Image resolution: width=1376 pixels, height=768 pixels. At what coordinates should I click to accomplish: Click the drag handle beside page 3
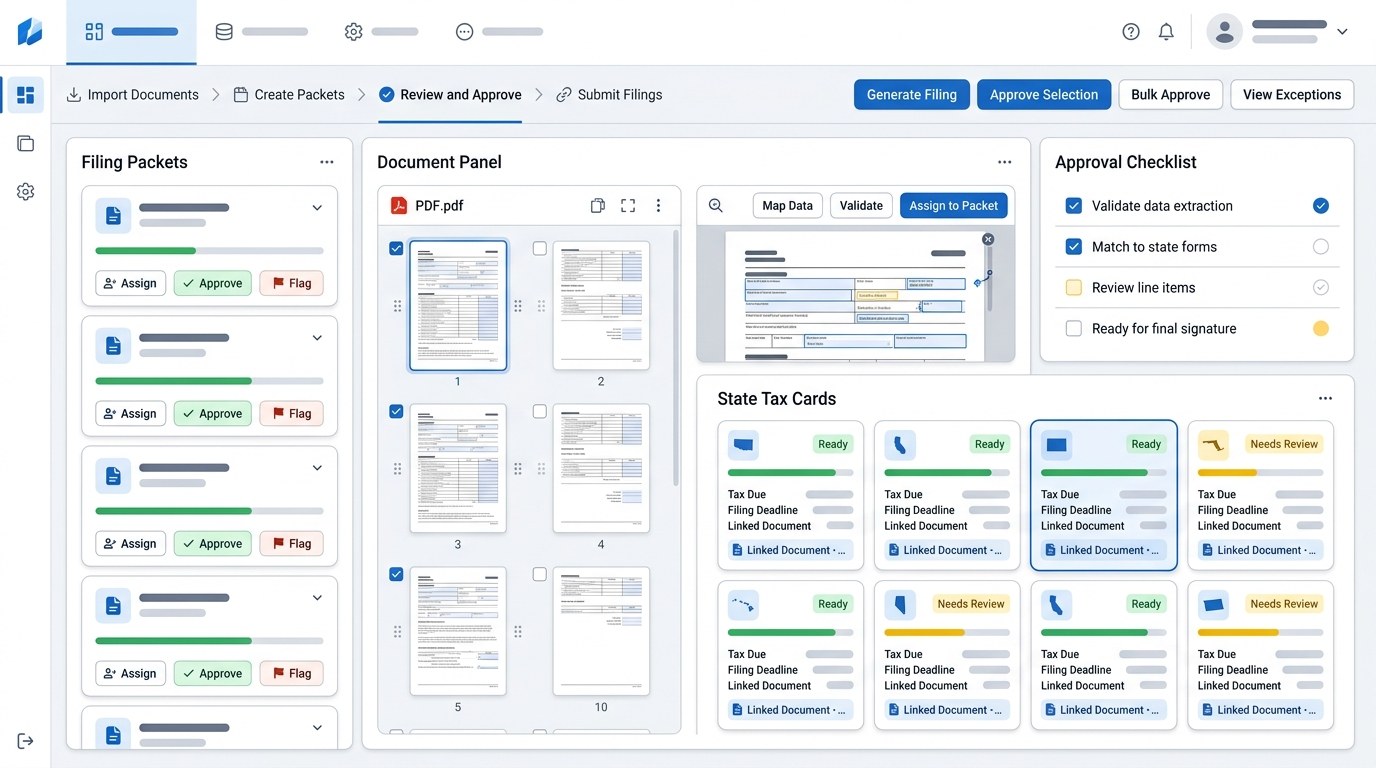coord(397,468)
